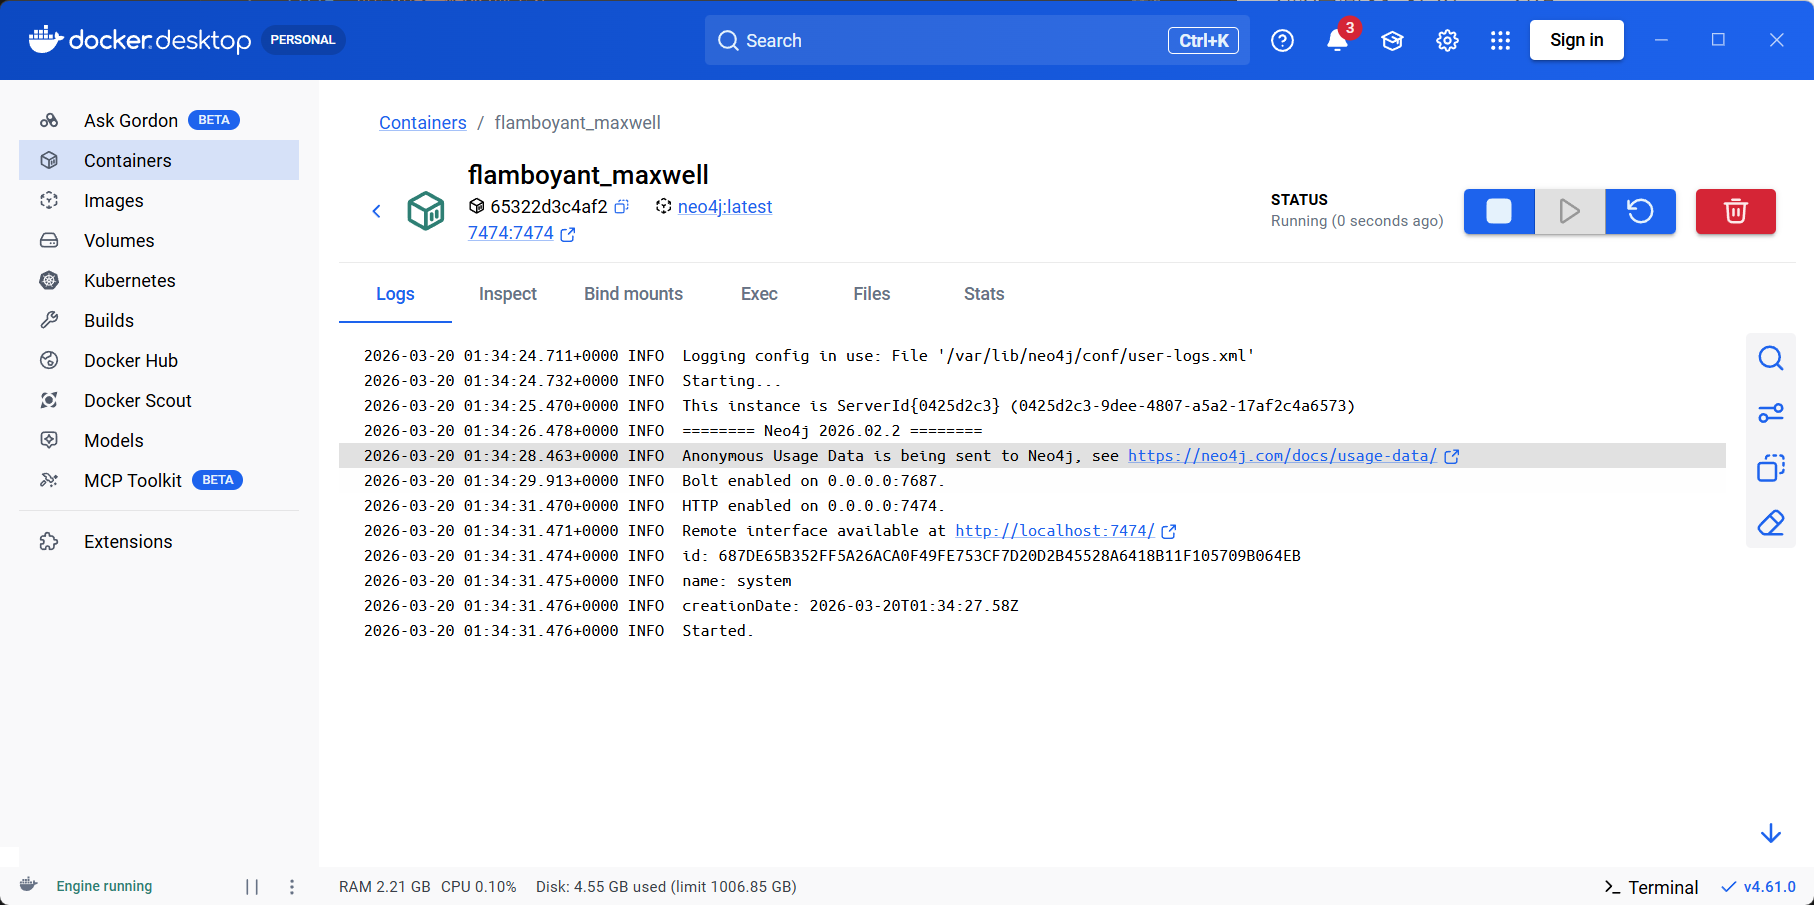Open the Models section
This screenshot has height=905, width=1814.
159,440
